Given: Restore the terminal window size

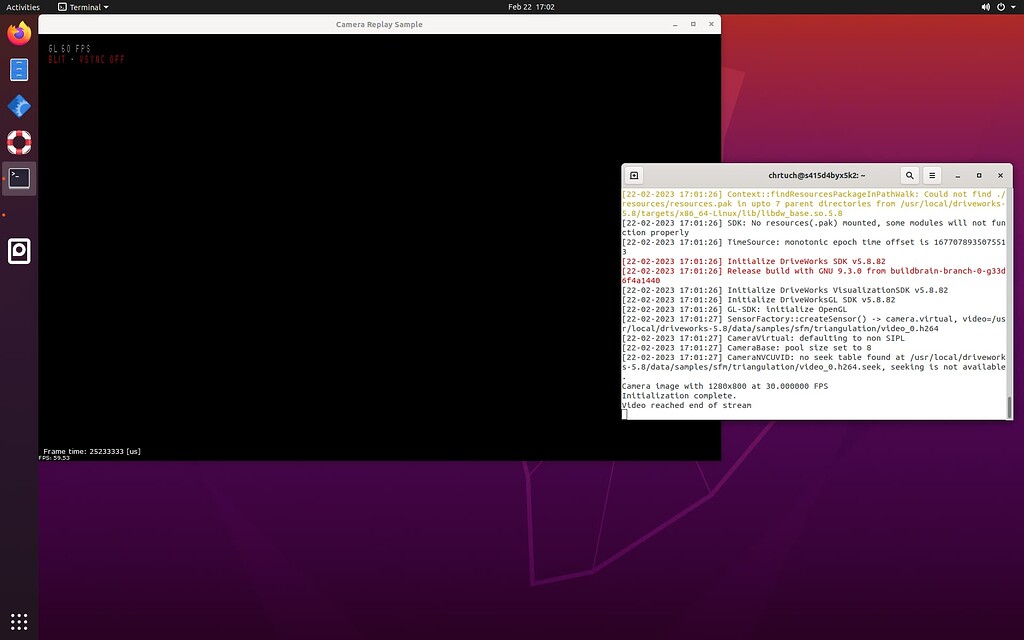Looking at the screenshot, I should (979, 175).
